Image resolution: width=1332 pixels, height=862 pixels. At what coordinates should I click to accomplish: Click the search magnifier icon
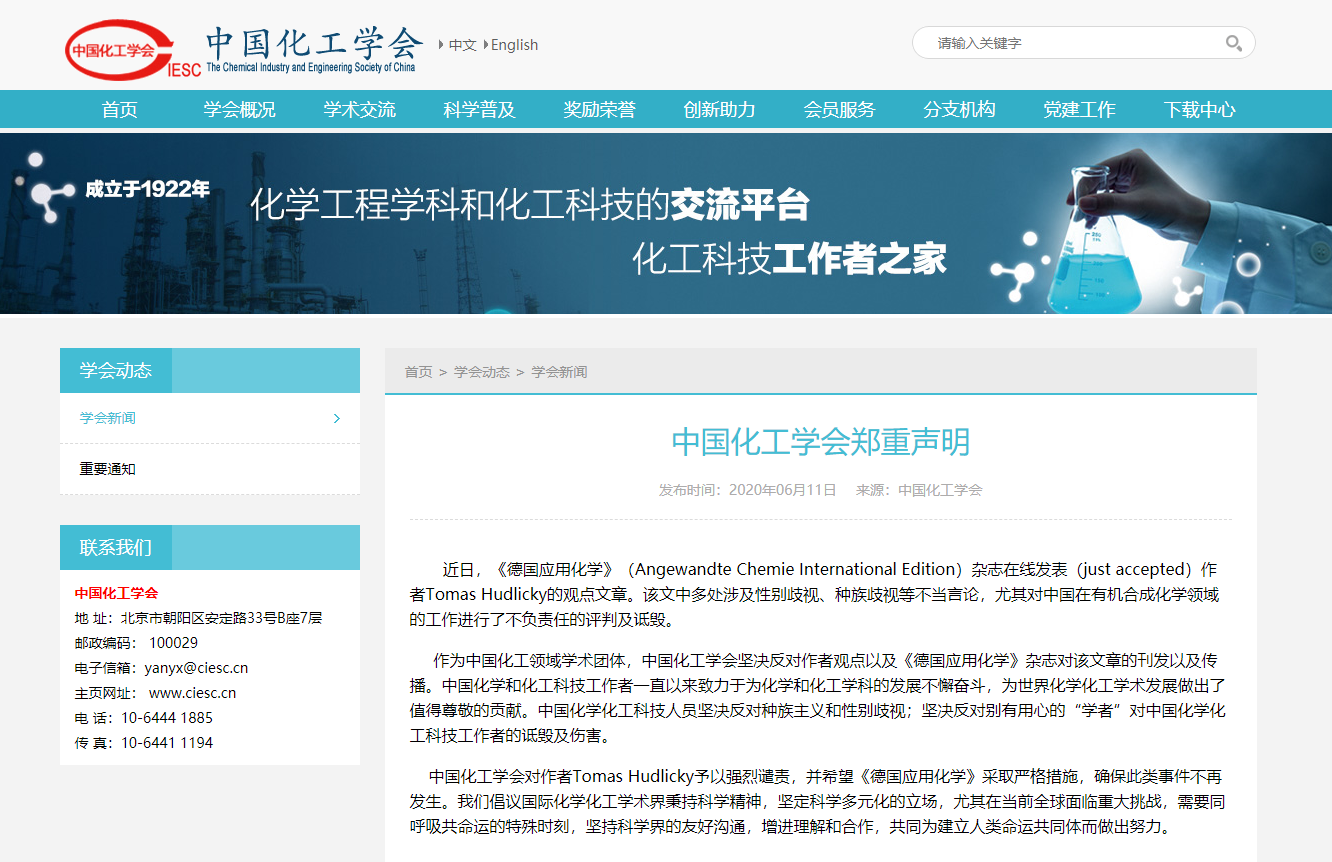pyautogui.click(x=1233, y=43)
